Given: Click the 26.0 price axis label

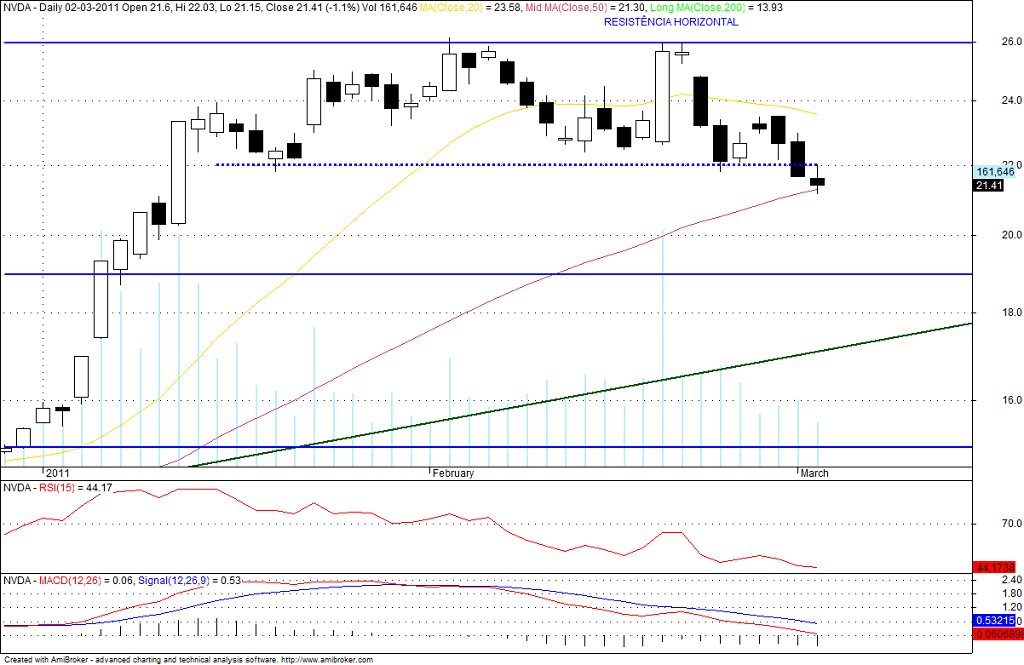Looking at the screenshot, I should (1012, 41).
